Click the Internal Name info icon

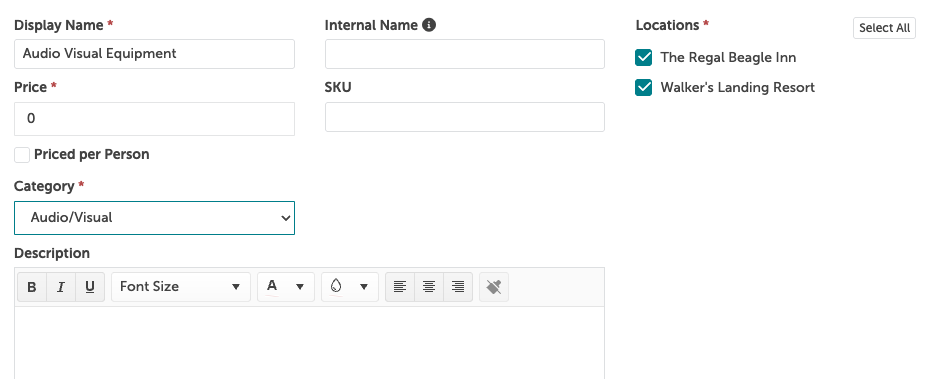[x=429, y=25]
